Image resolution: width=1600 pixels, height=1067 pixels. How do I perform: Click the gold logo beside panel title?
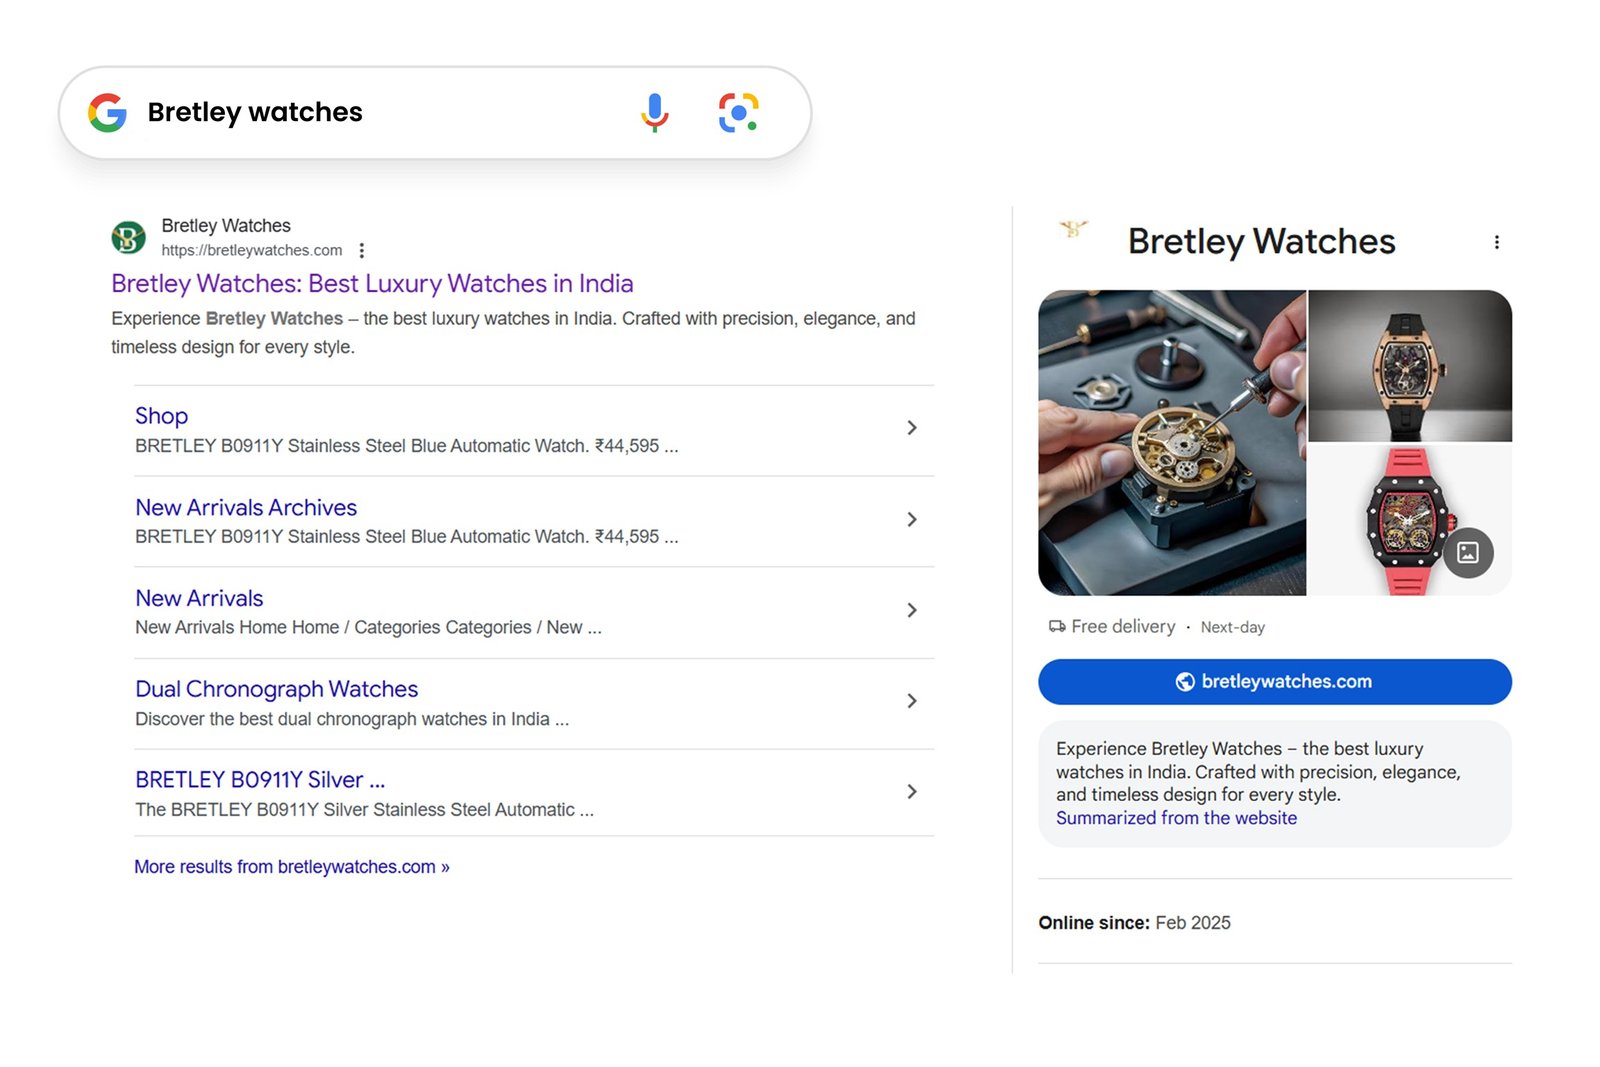pos(1073,230)
